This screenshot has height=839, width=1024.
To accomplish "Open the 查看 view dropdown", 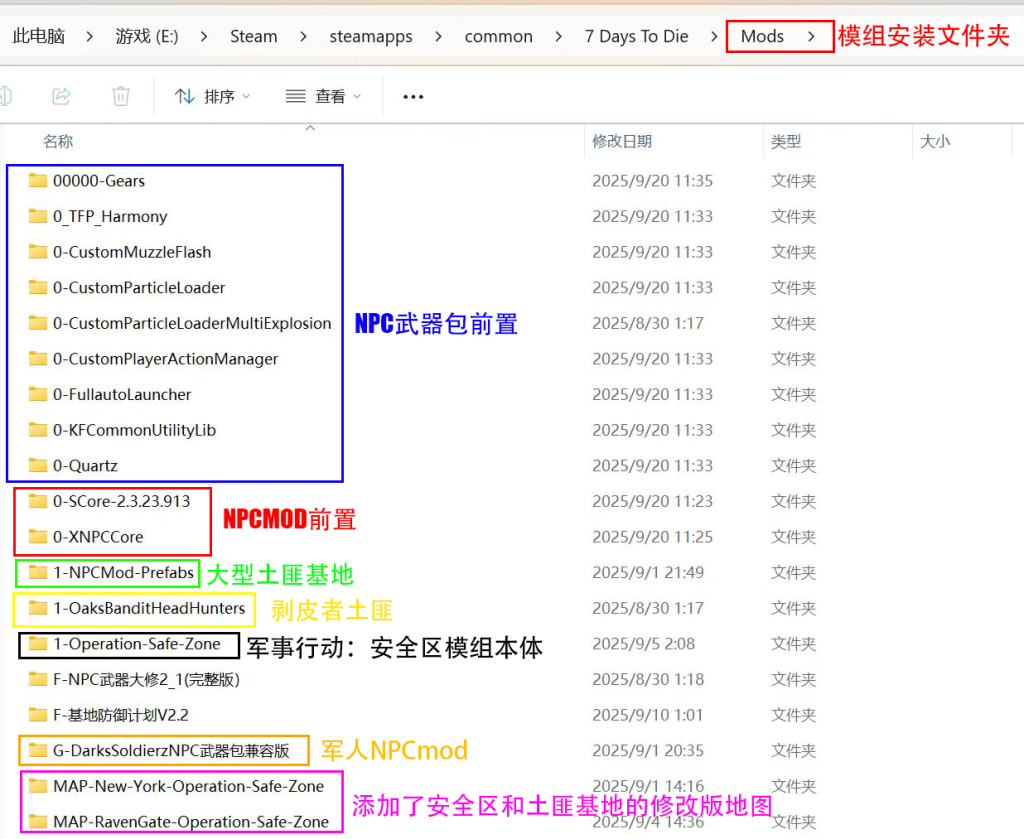I will pos(323,97).
